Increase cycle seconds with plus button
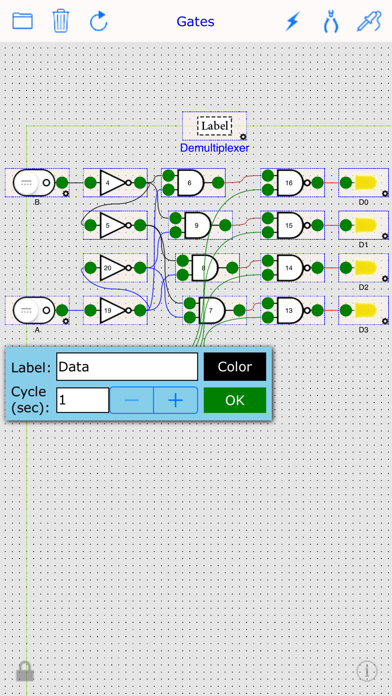 [176, 400]
